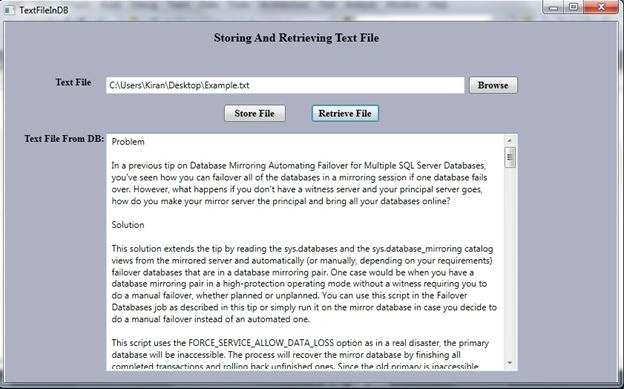
Task: Minimize the TextFileInDB window
Action: [x=554, y=7]
